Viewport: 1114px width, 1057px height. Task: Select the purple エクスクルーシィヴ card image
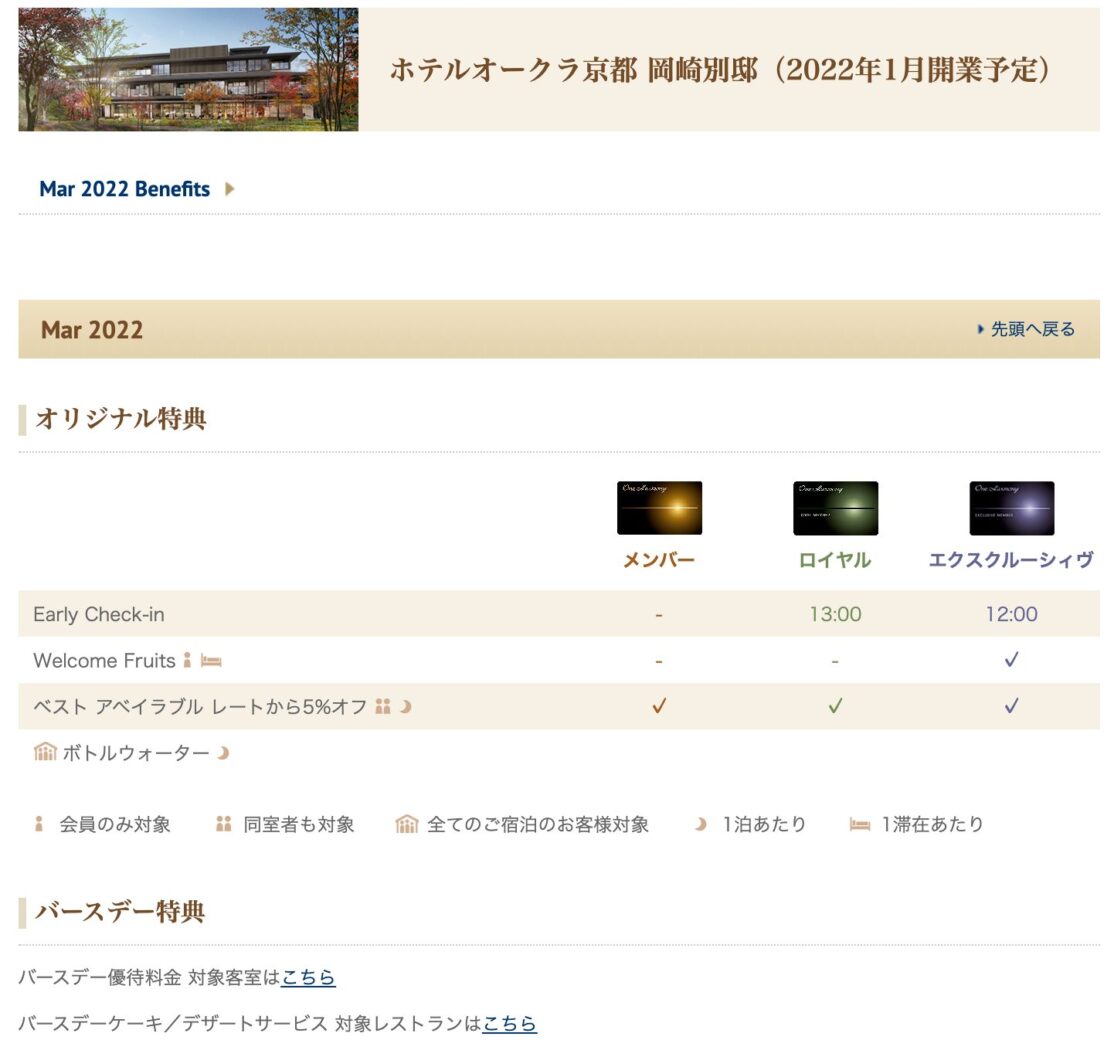(1012, 508)
